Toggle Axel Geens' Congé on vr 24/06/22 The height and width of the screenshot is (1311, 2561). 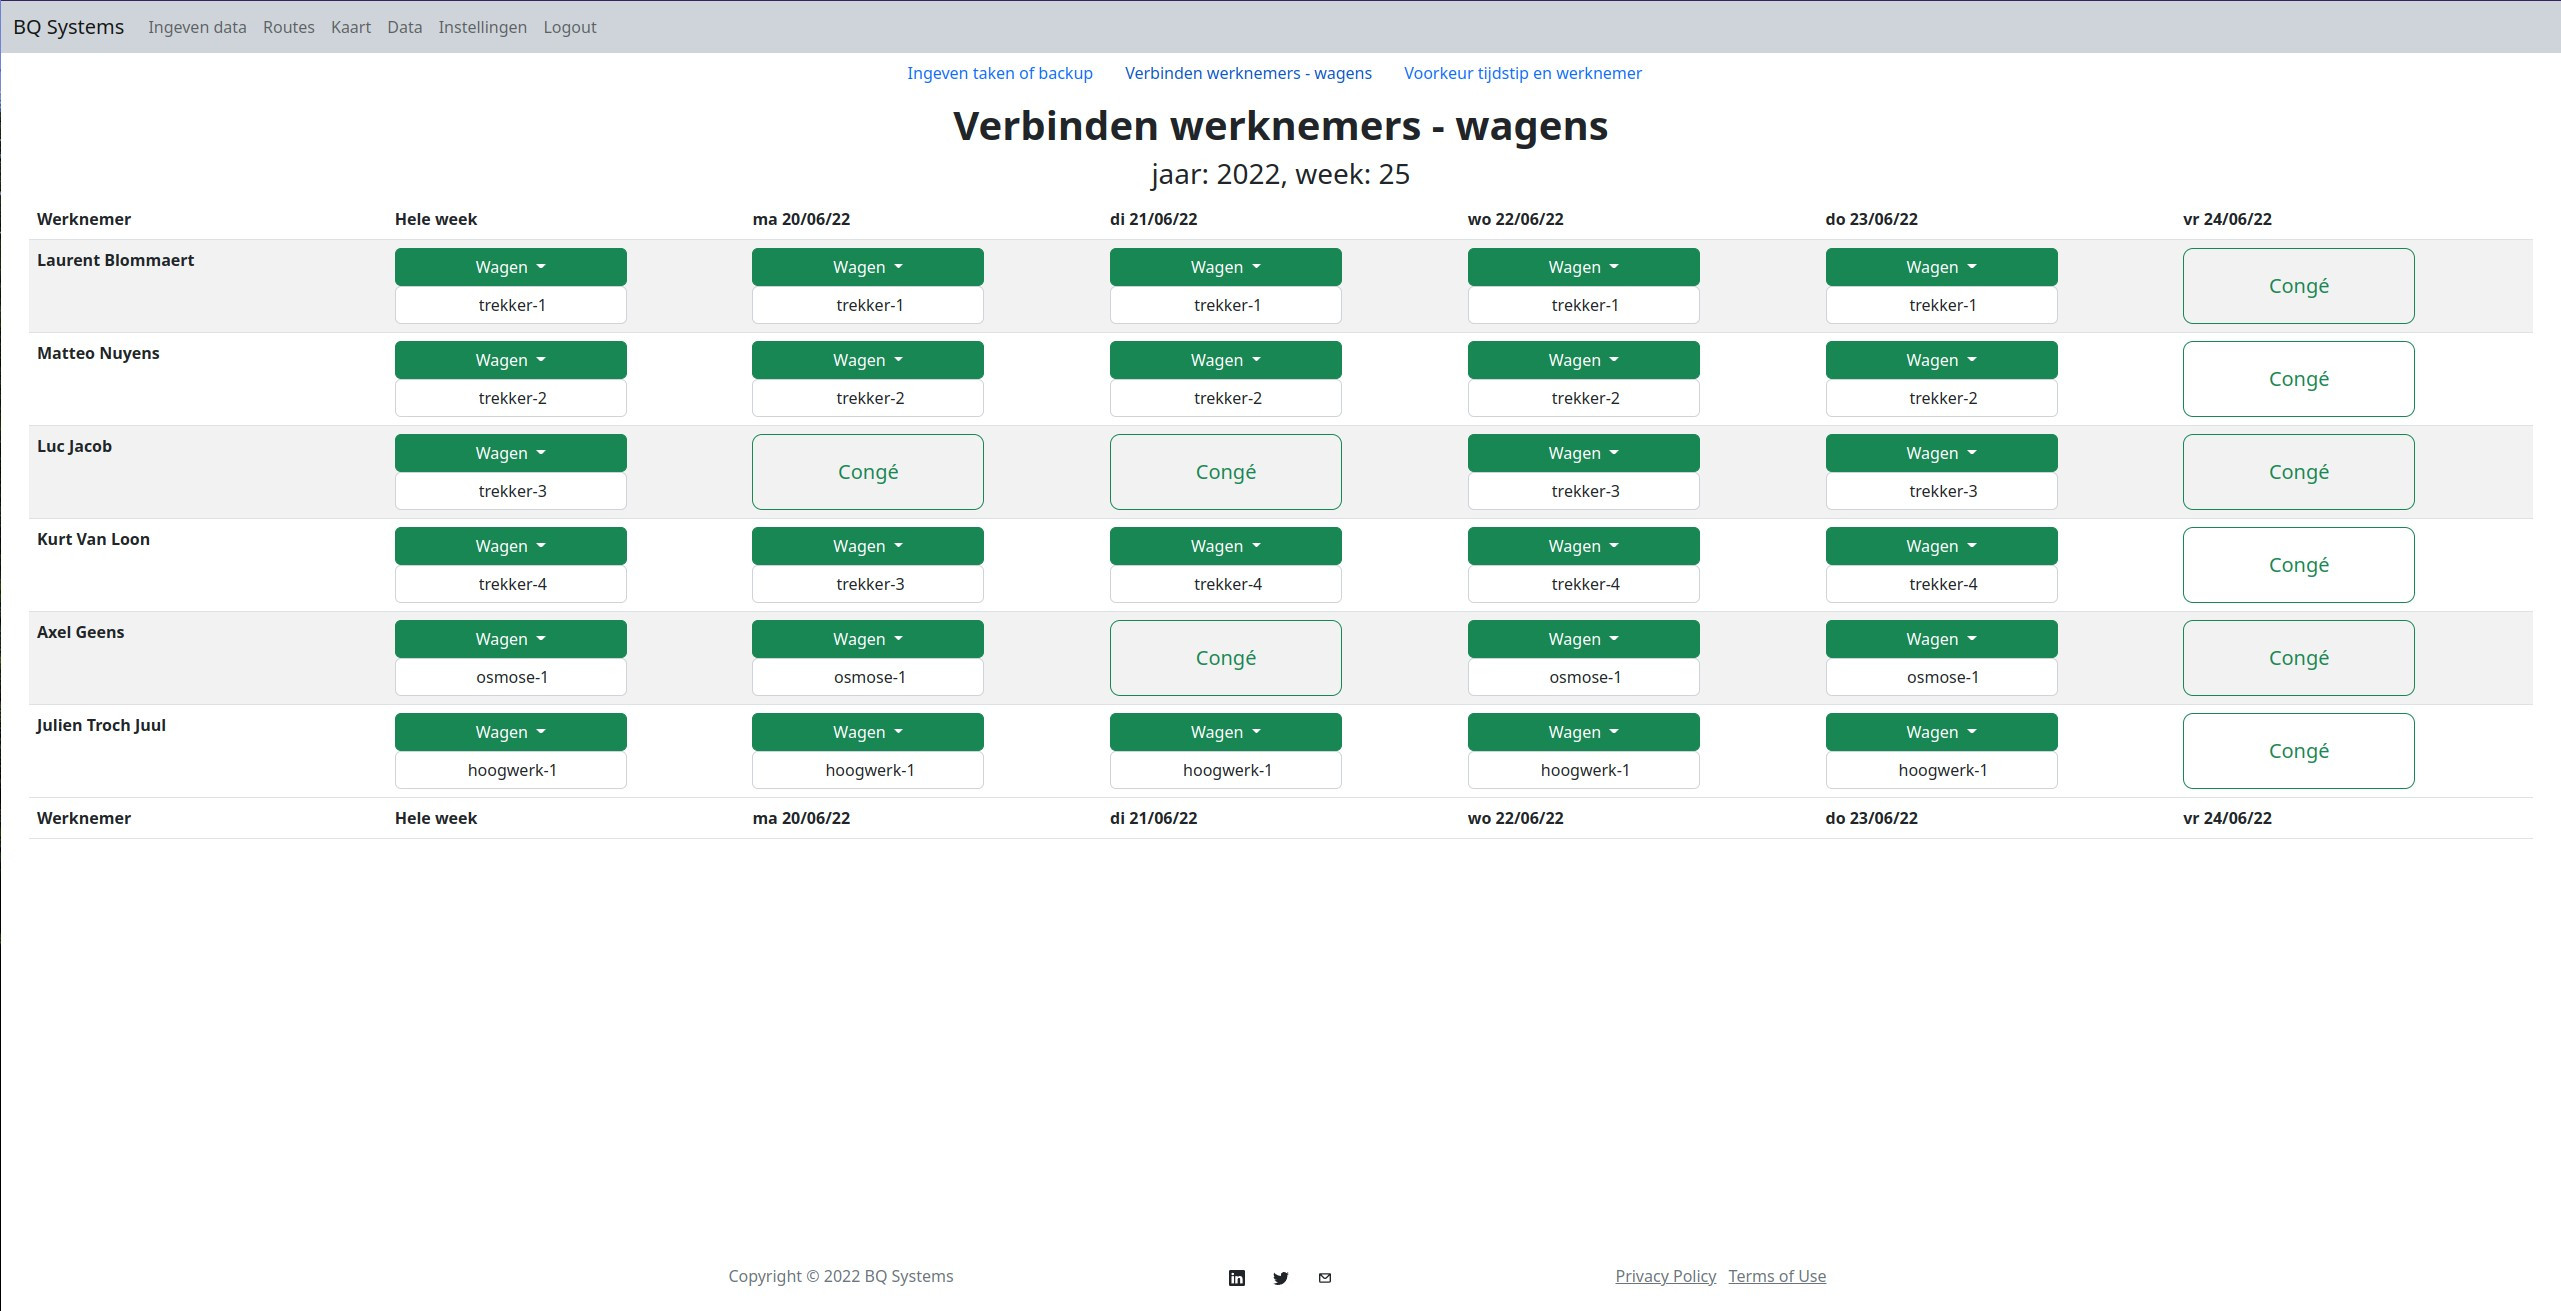click(x=2299, y=658)
